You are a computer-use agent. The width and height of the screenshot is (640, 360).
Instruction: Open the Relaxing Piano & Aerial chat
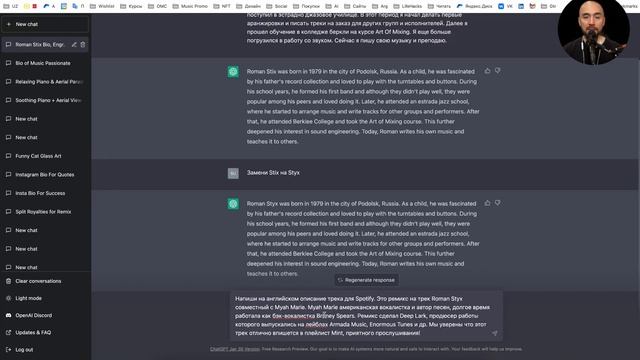point(45,82)
